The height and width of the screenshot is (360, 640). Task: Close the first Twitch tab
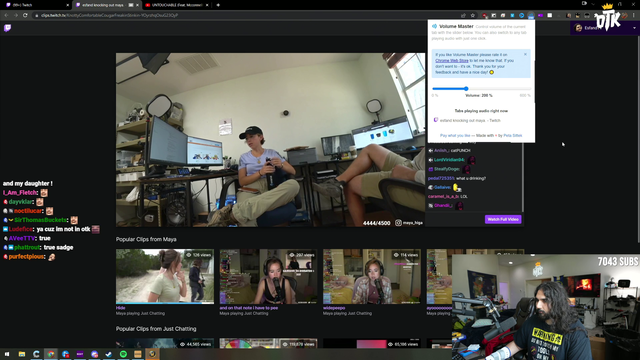67,5
